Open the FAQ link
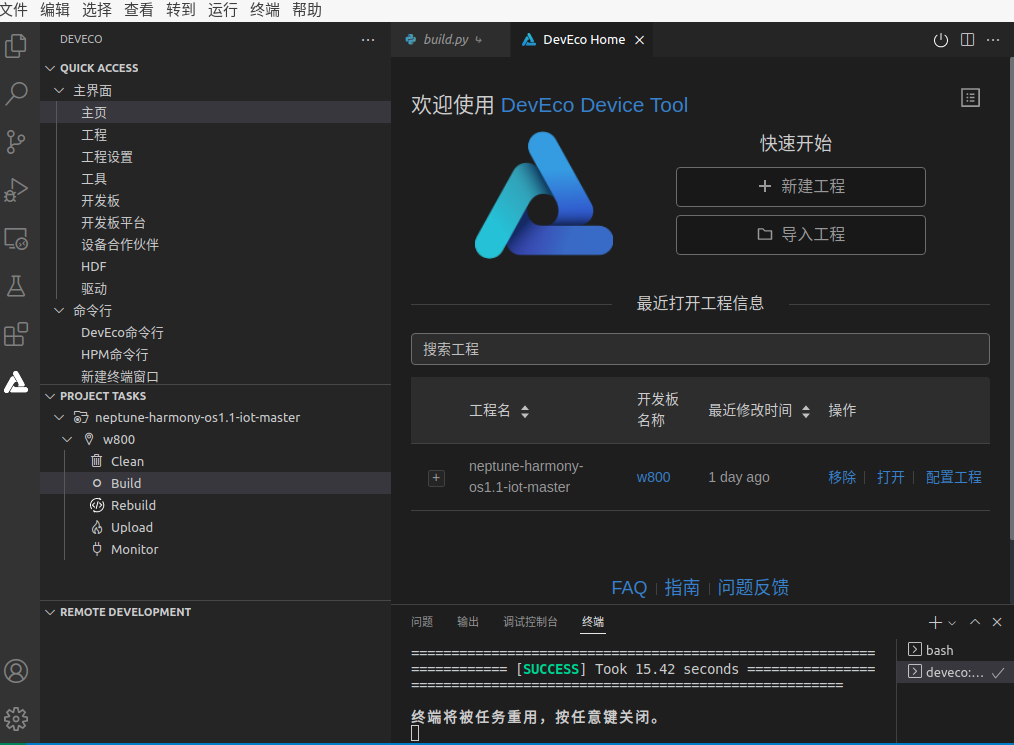Viewport: 1014px width, 745px height. click(x=629, y=588)
